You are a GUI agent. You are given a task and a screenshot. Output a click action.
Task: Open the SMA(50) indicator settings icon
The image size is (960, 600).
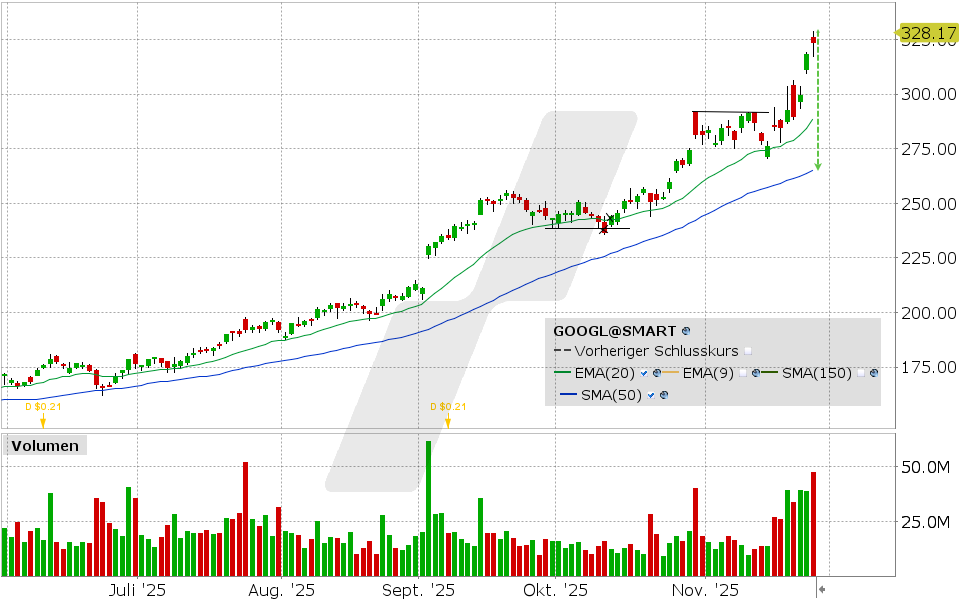(x=664, y=394)
